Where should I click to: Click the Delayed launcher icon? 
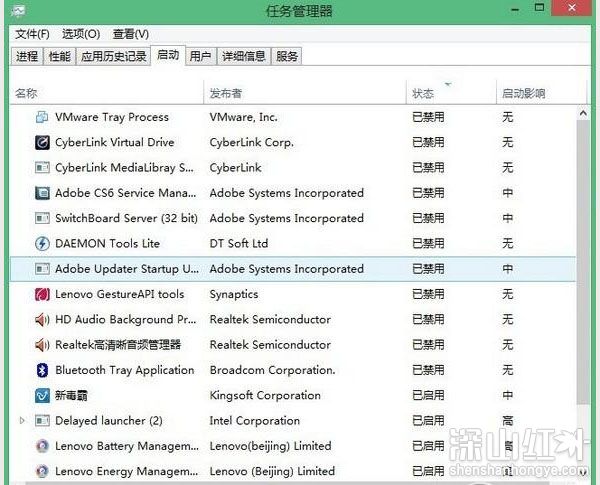(42, 421)
